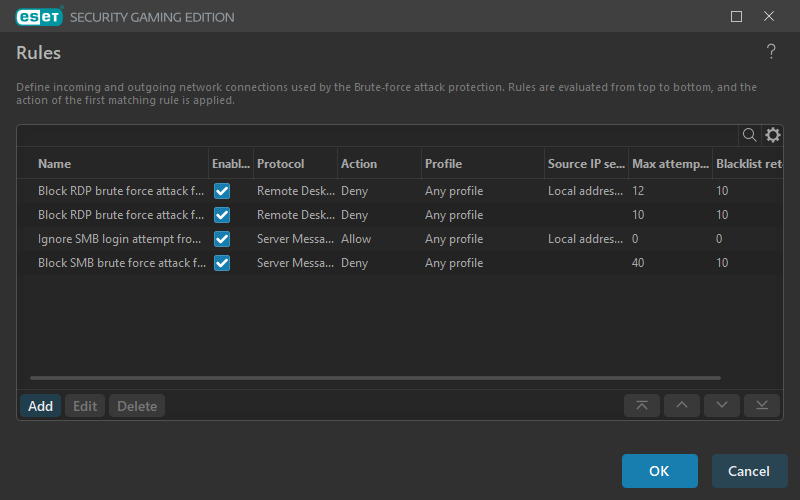
Task: Open help via the question mark icon
Action: pyautogui.click(x=771, y=52)
